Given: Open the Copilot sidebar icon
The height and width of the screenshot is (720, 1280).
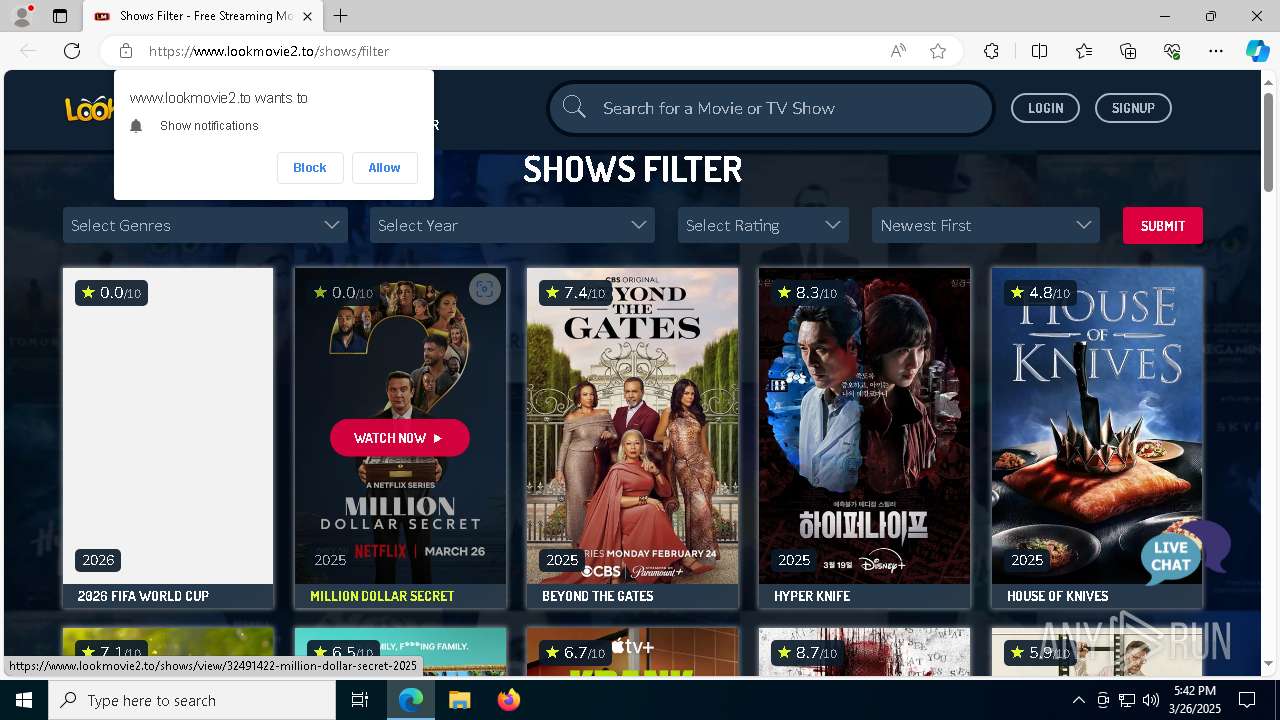Looking at the screenshot, I should point(1257,51).
